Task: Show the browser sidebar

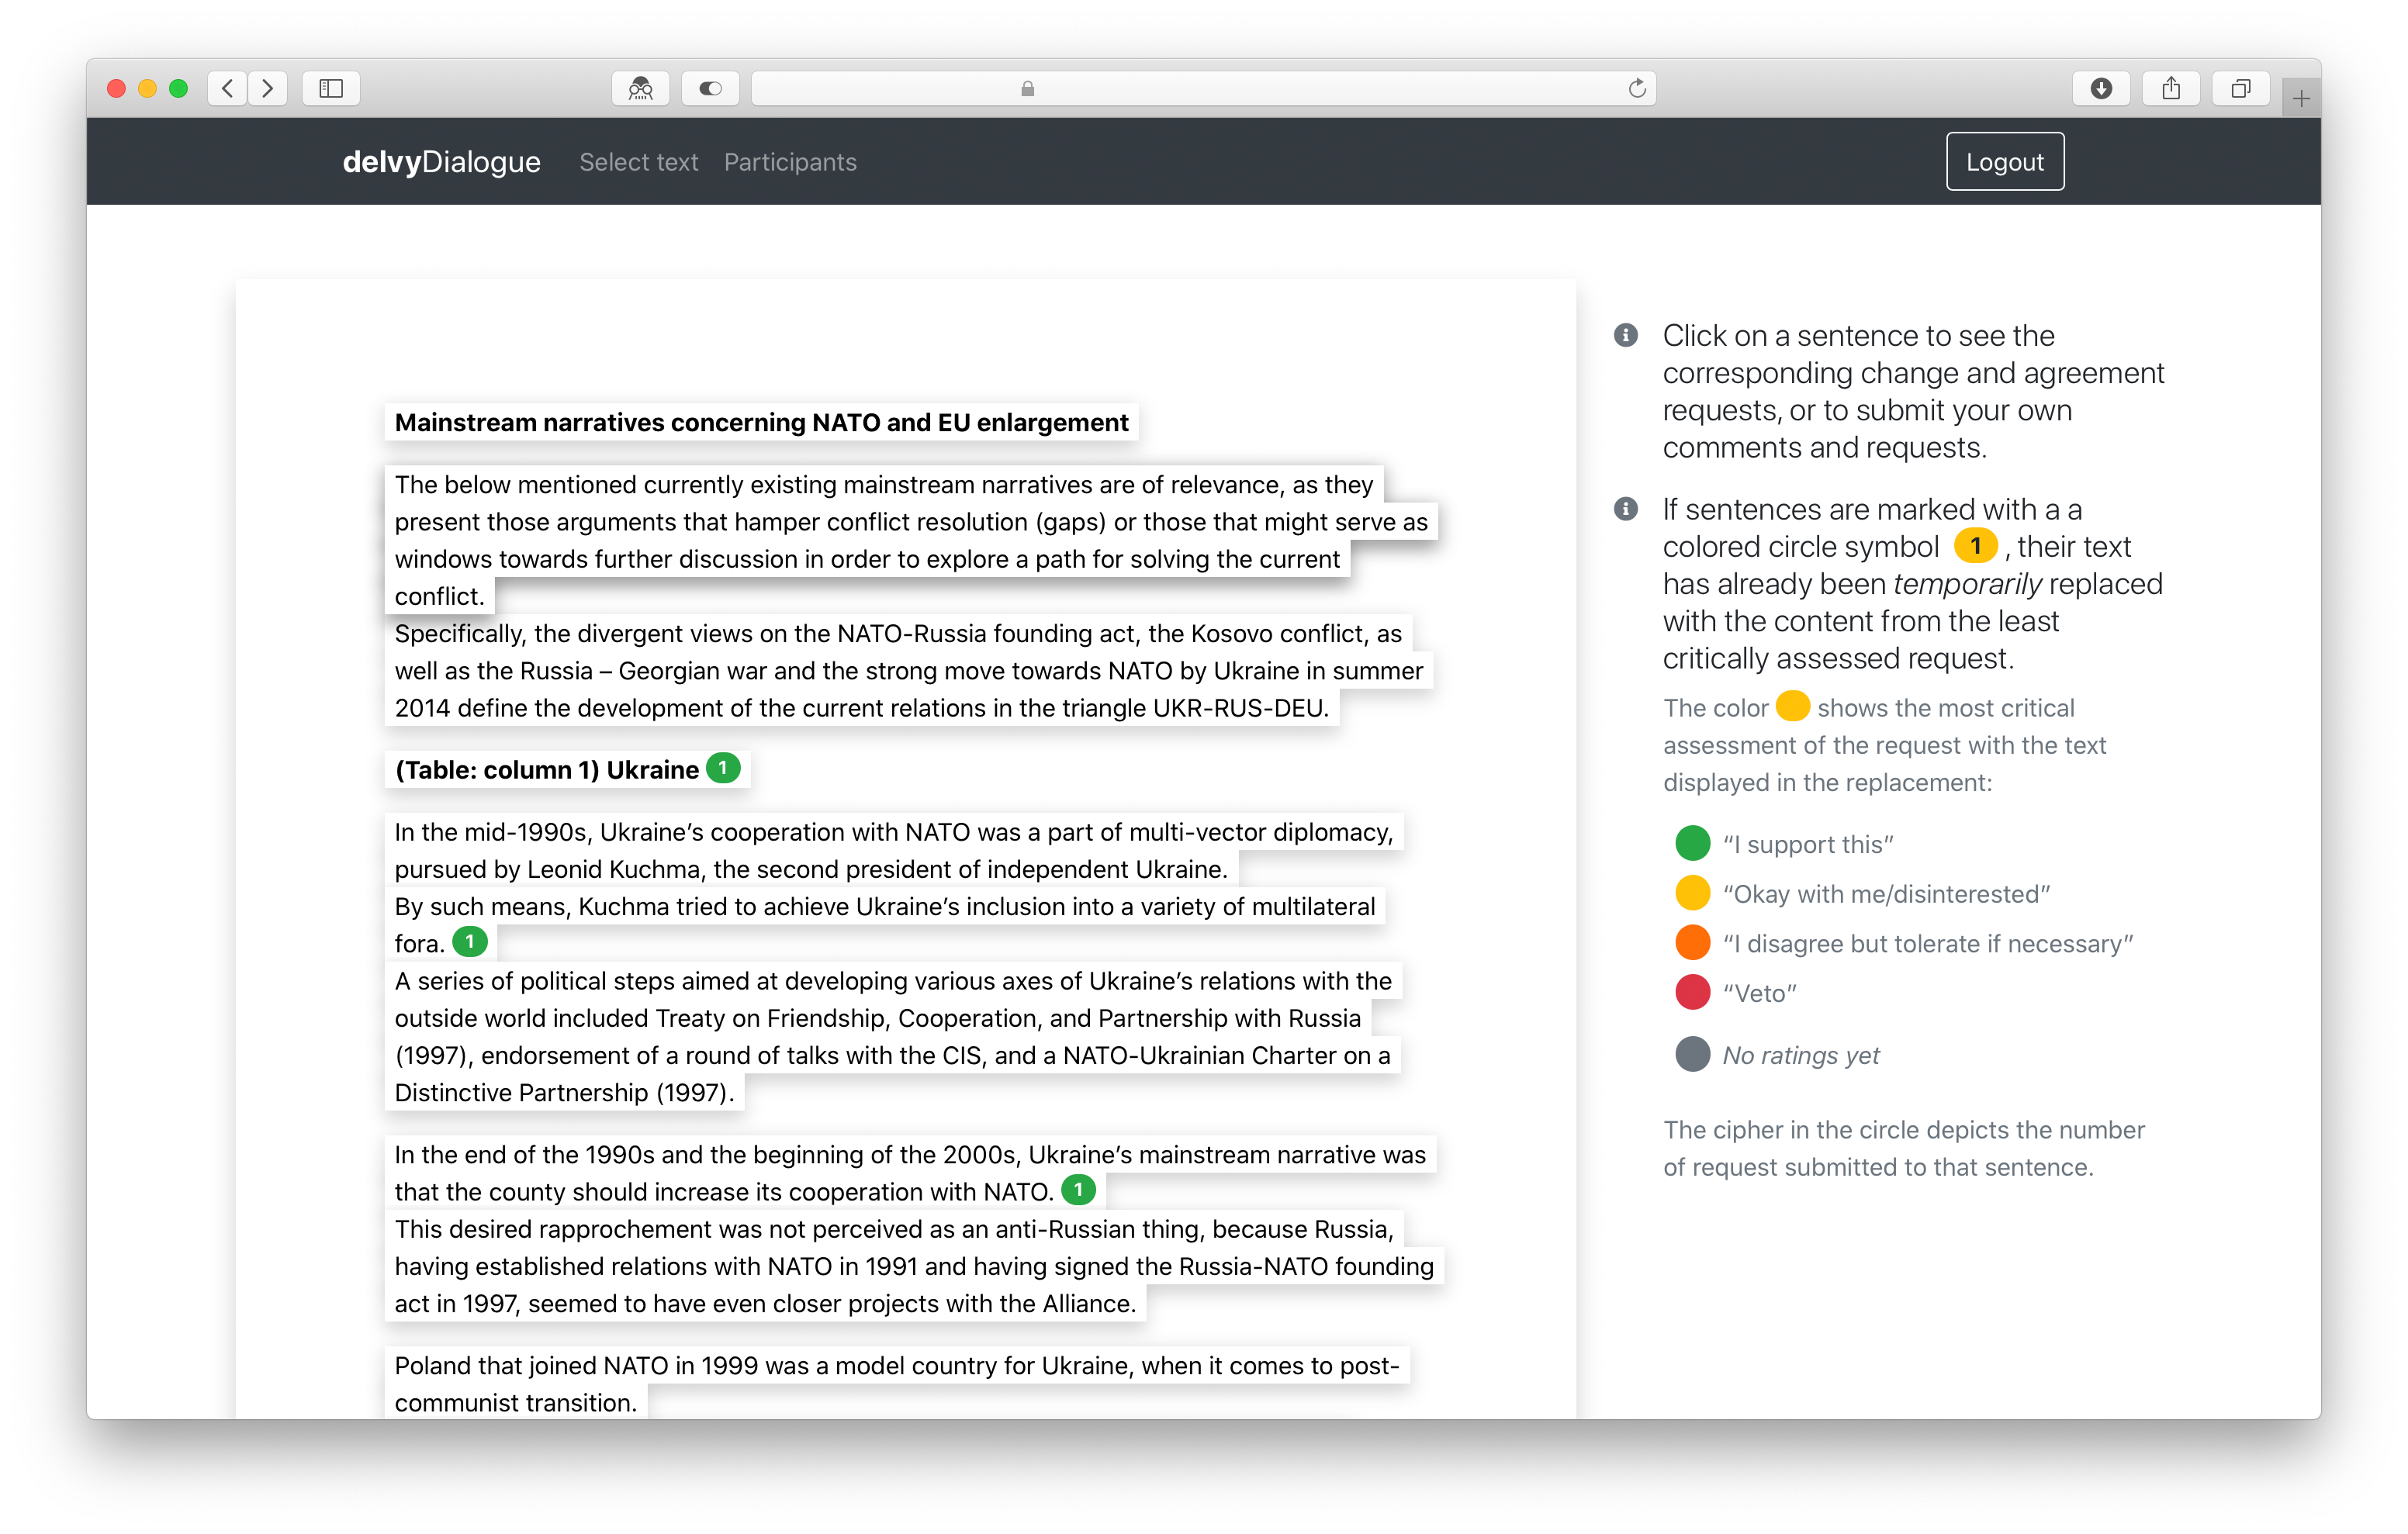Action: point(330,88)
